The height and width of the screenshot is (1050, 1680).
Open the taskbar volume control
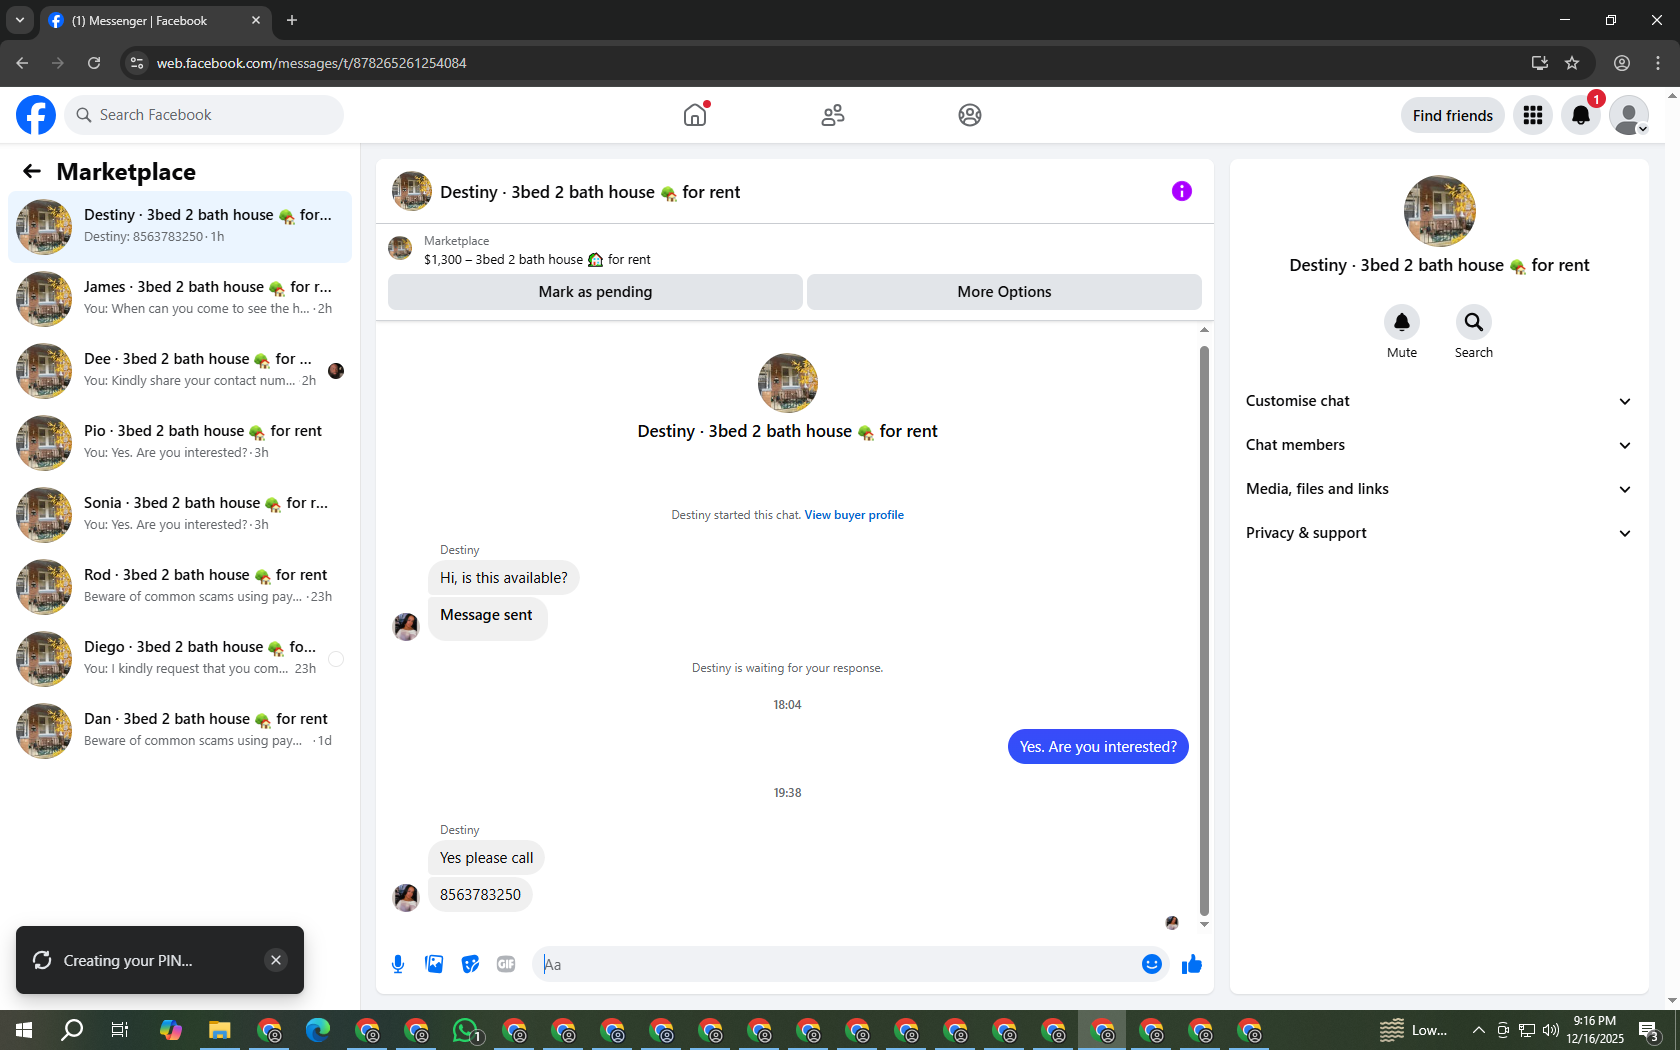(x=1551, y=1030)
